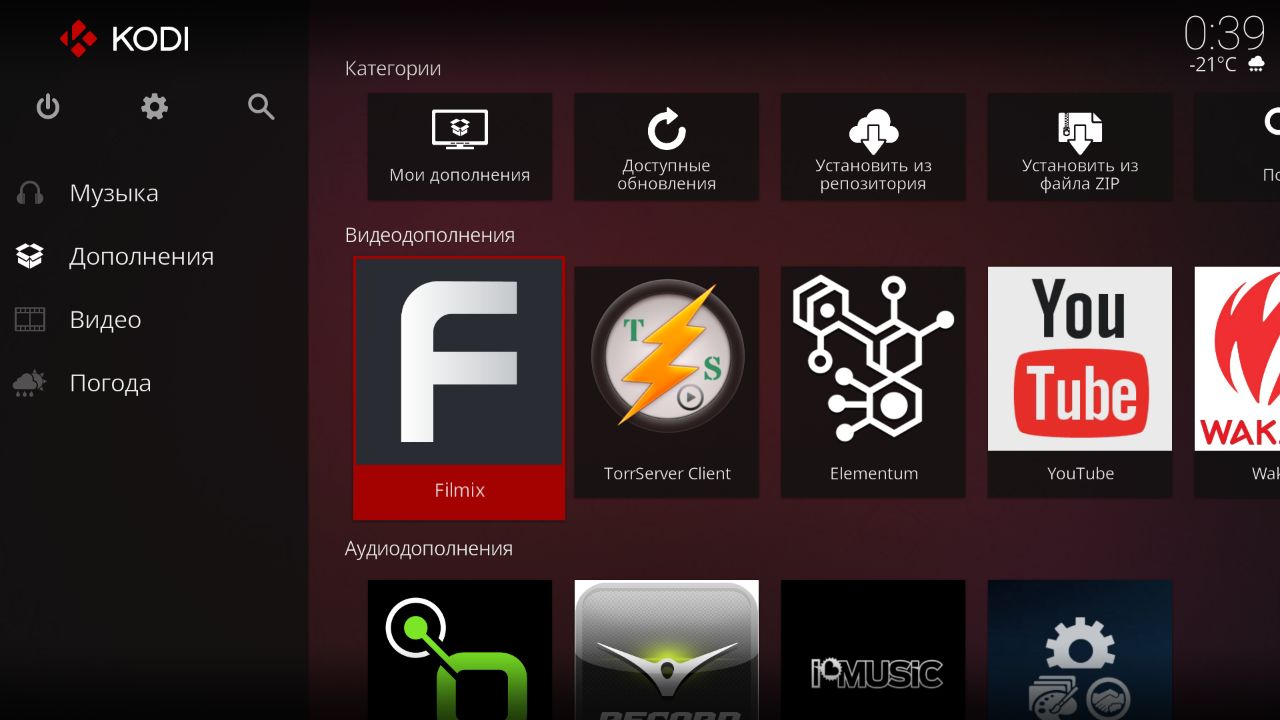Open the YouTube add-on
The image size is (1280, 720).
[x=1080, y=382]
